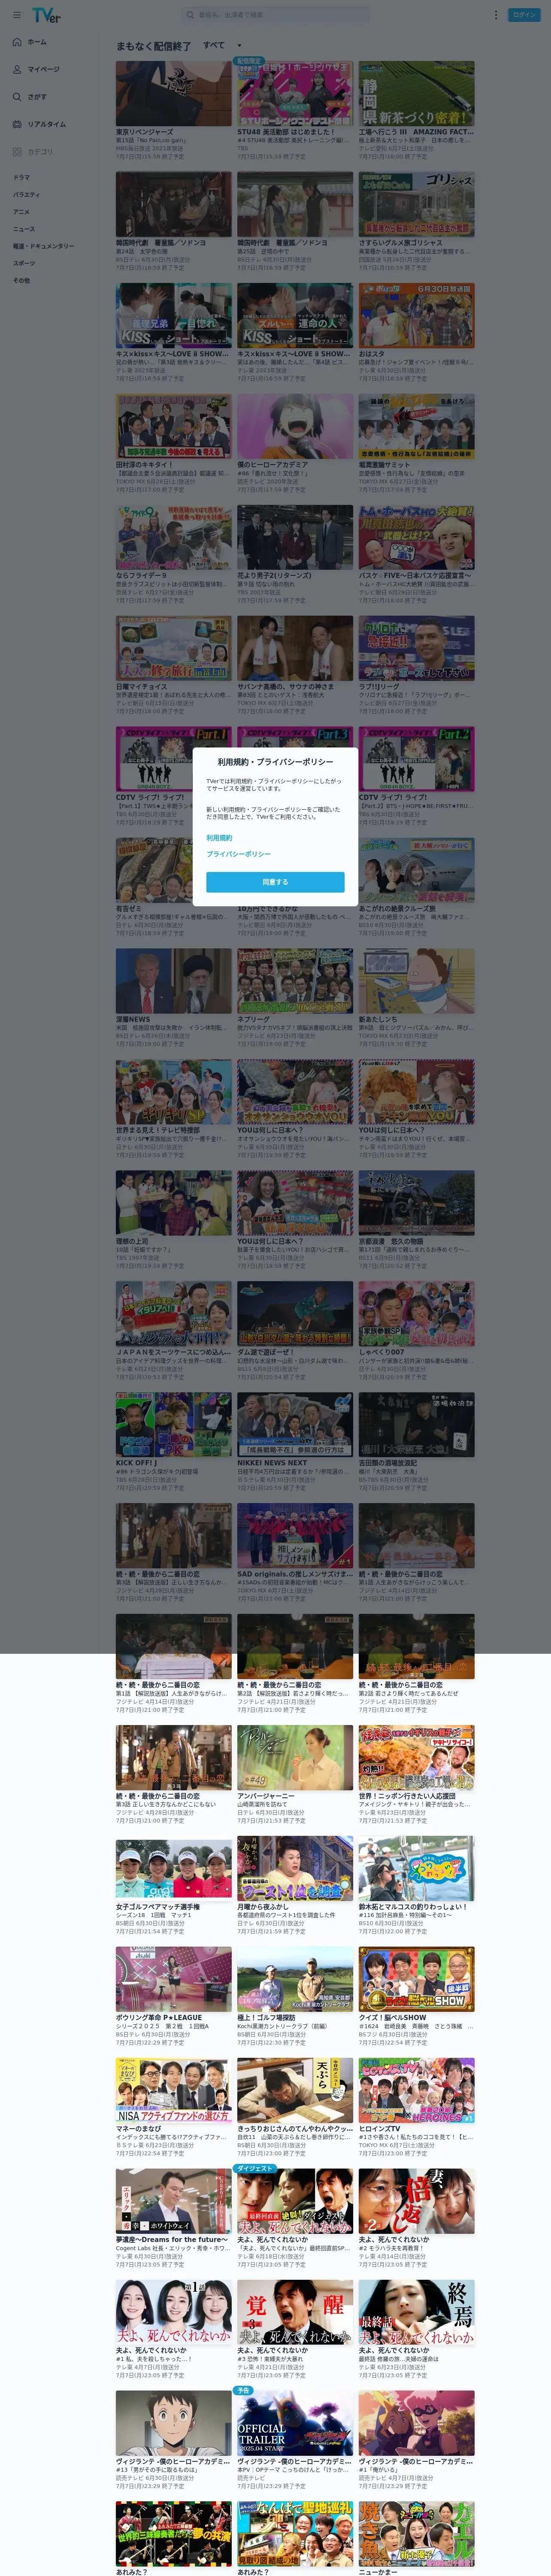Open 極上!ゴルフ場探訪 thumbnail
This screenshot has height=2576, width=551.
(295, 1979)
